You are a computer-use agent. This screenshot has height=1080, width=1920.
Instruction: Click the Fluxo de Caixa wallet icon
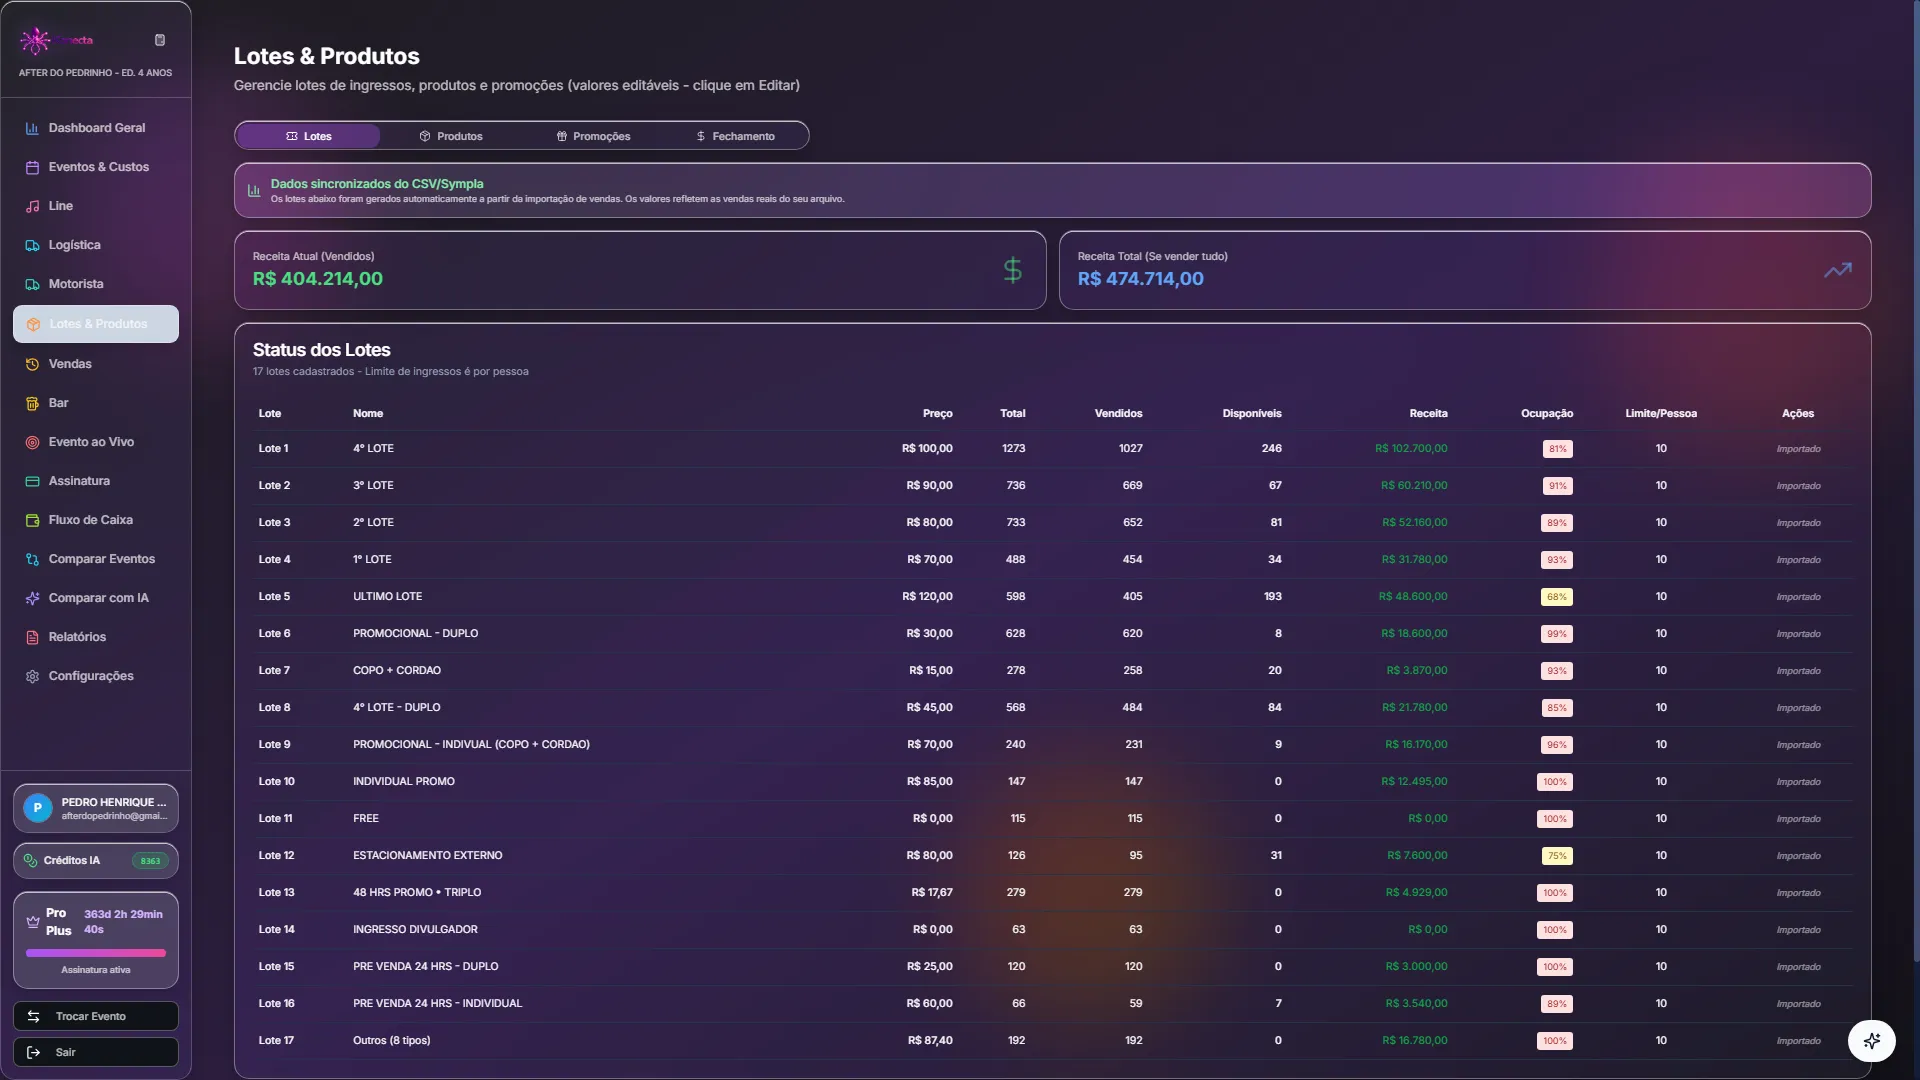click(32, 520)
